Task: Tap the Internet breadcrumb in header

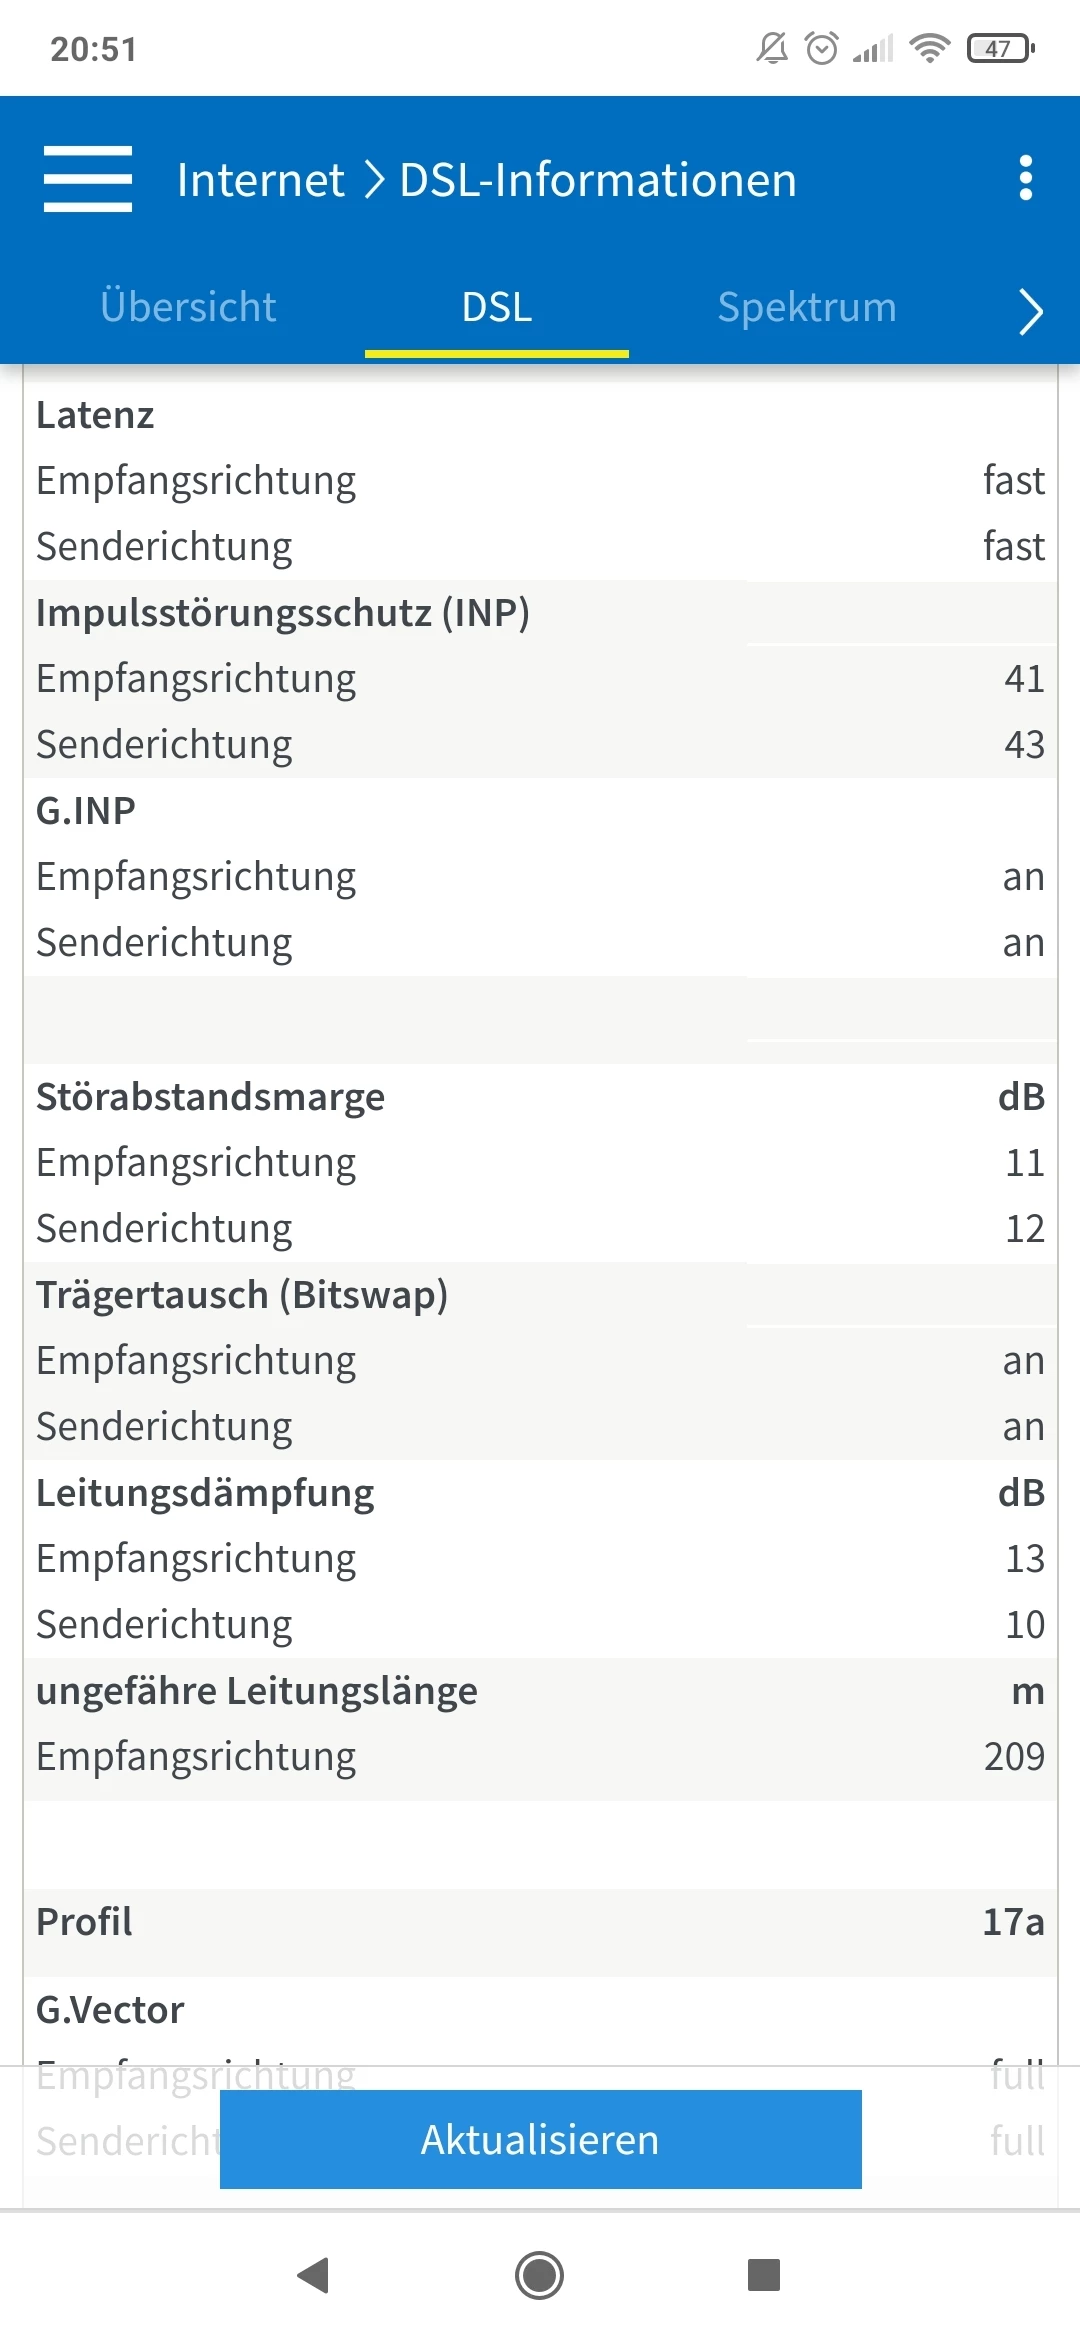Action: tap(260, 180)
